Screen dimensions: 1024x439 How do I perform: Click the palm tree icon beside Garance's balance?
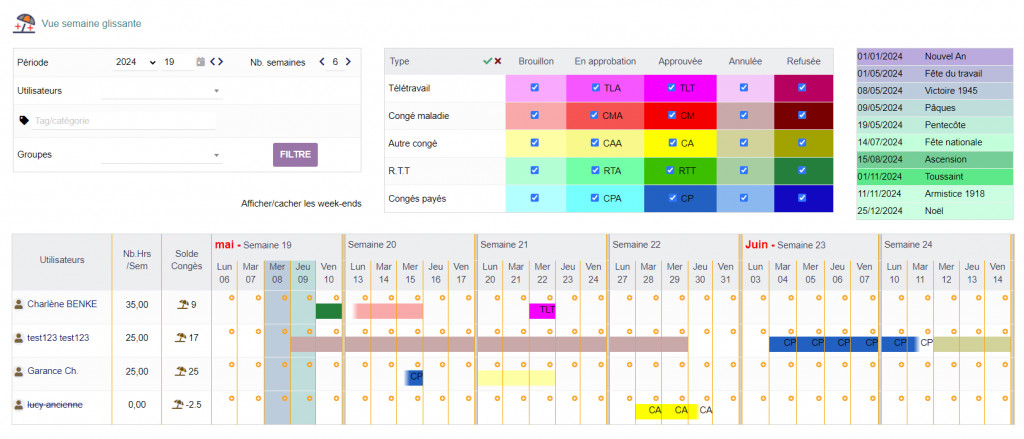(181, 372)
